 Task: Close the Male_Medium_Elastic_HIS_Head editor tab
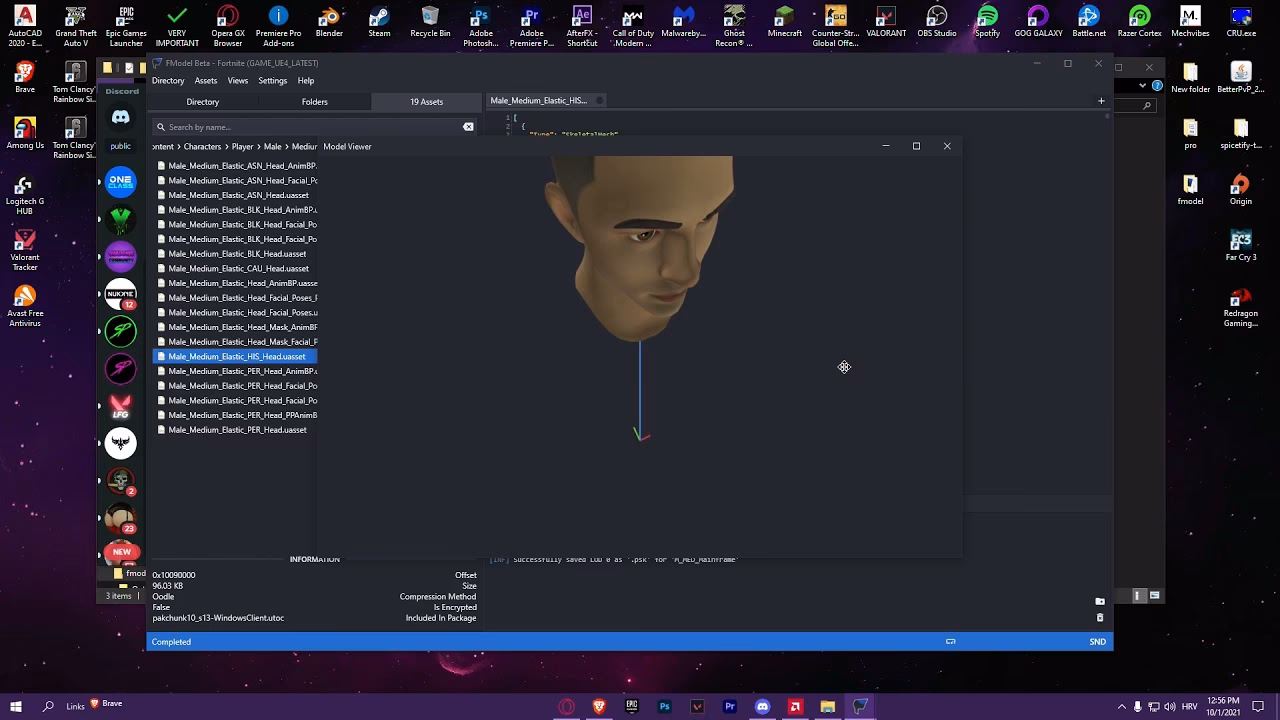tap(600, 101)
